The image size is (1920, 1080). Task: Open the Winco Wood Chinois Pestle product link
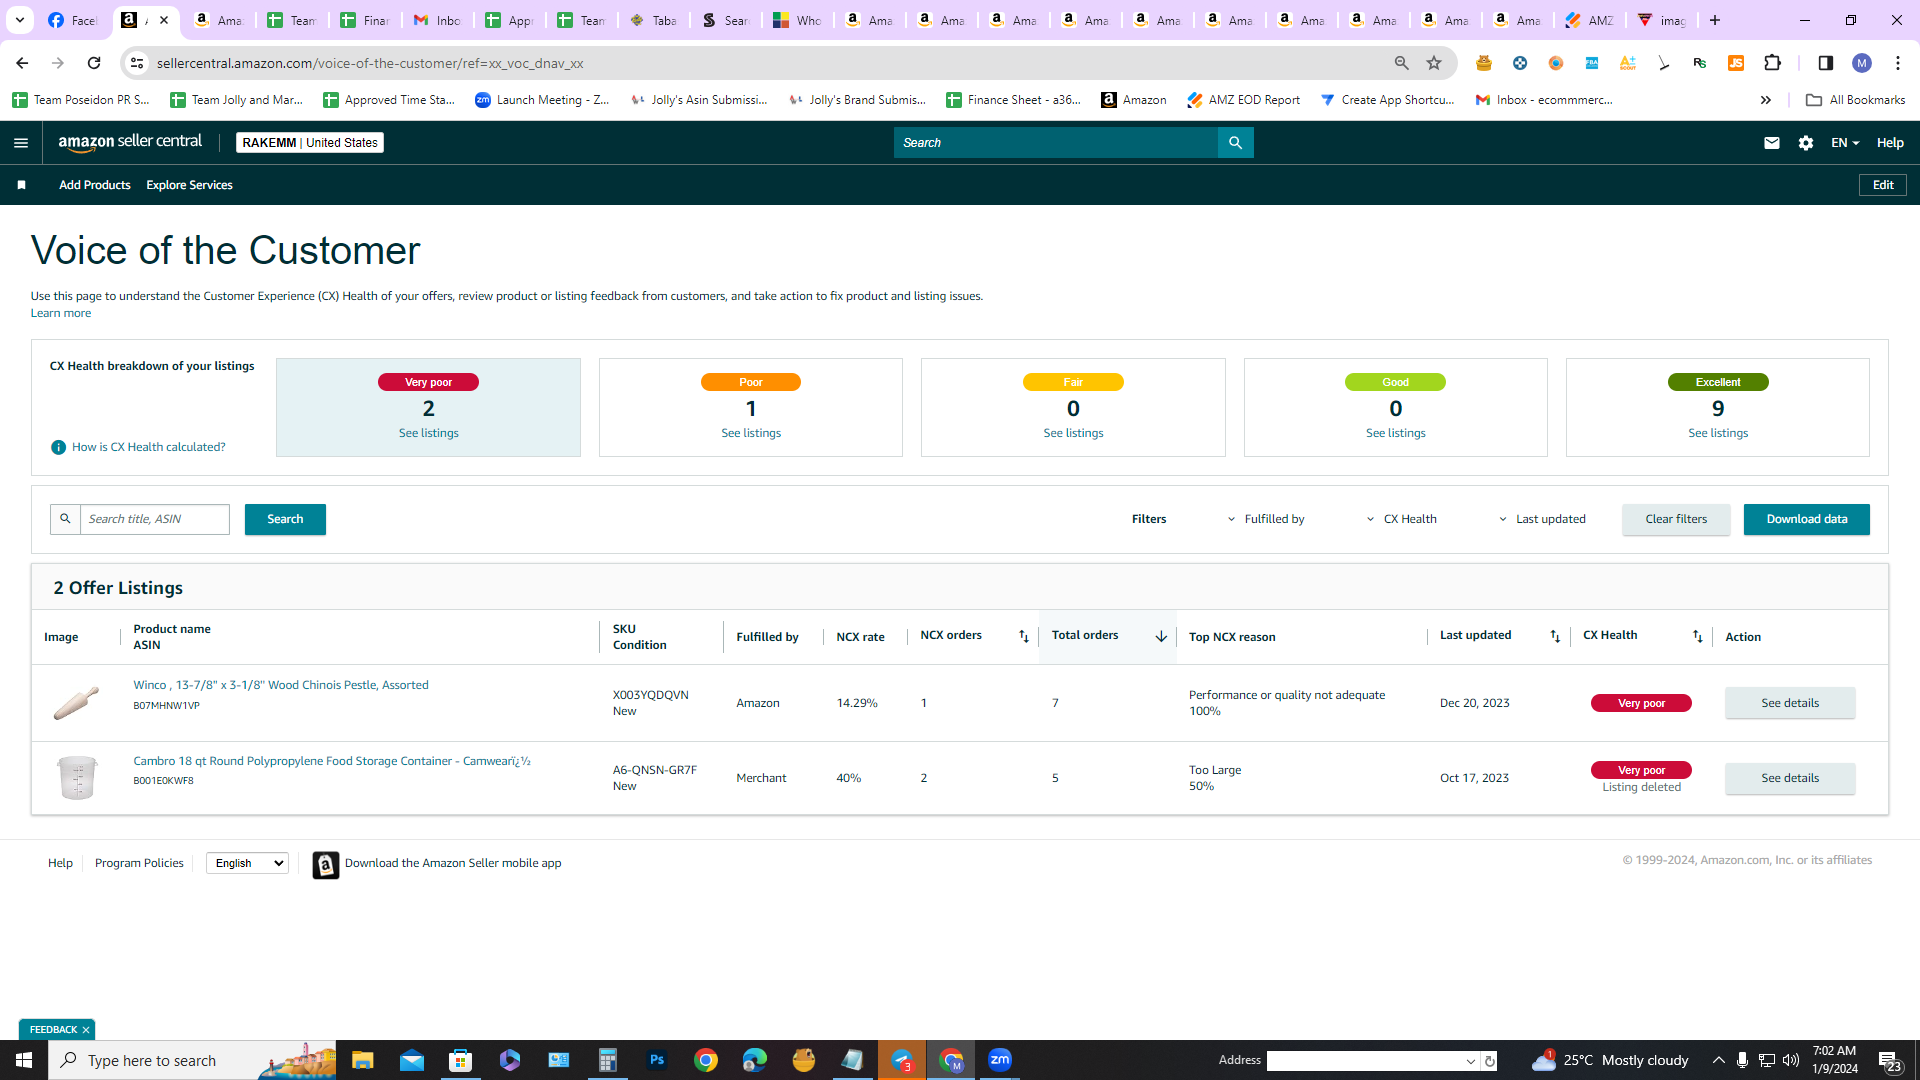281,685
